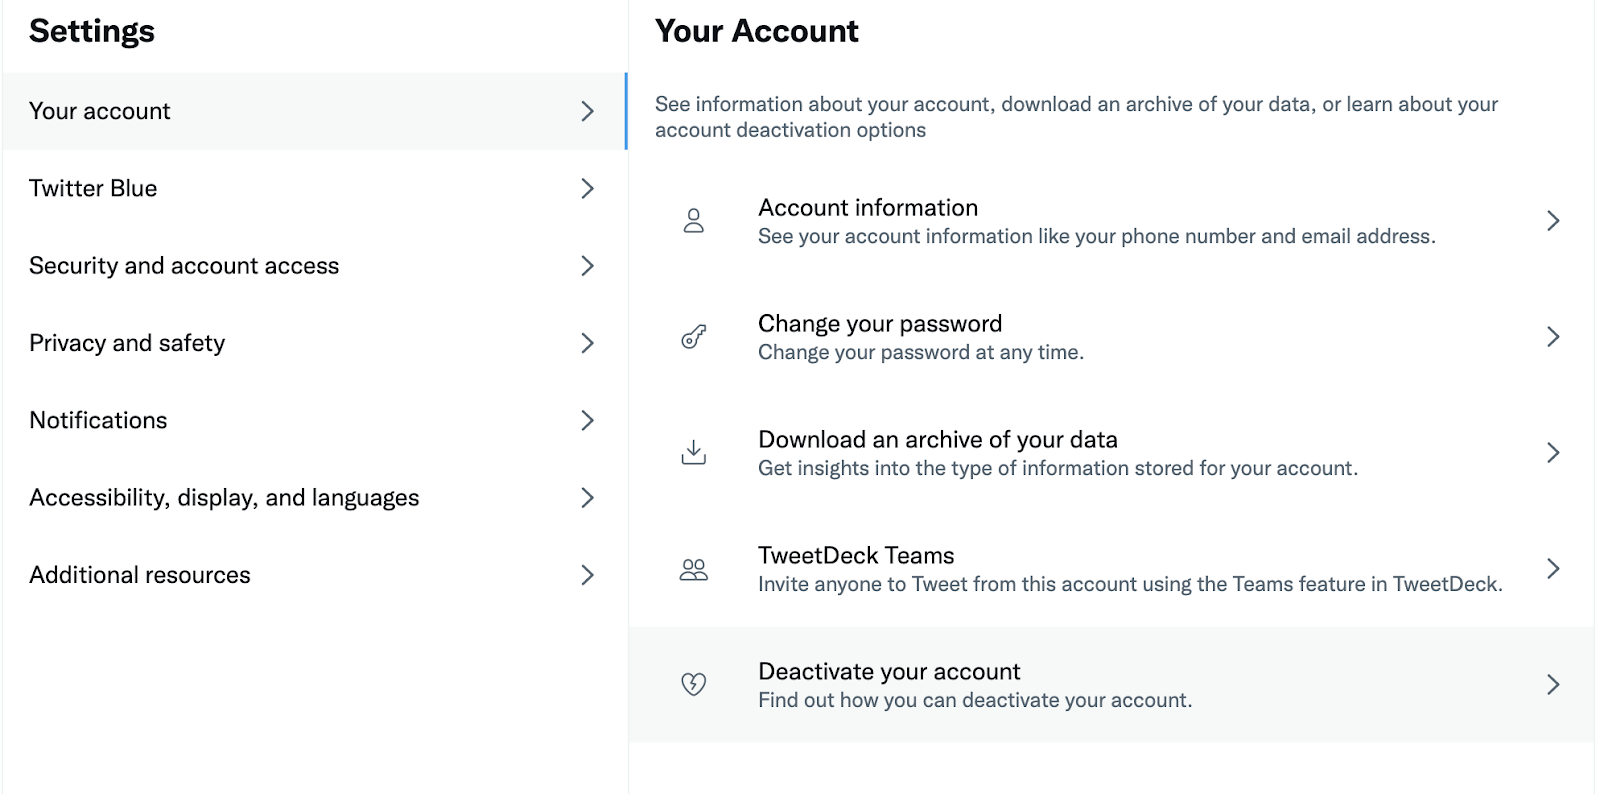
Task: Click chevron beside Change your password
Action: (1552, 337)
